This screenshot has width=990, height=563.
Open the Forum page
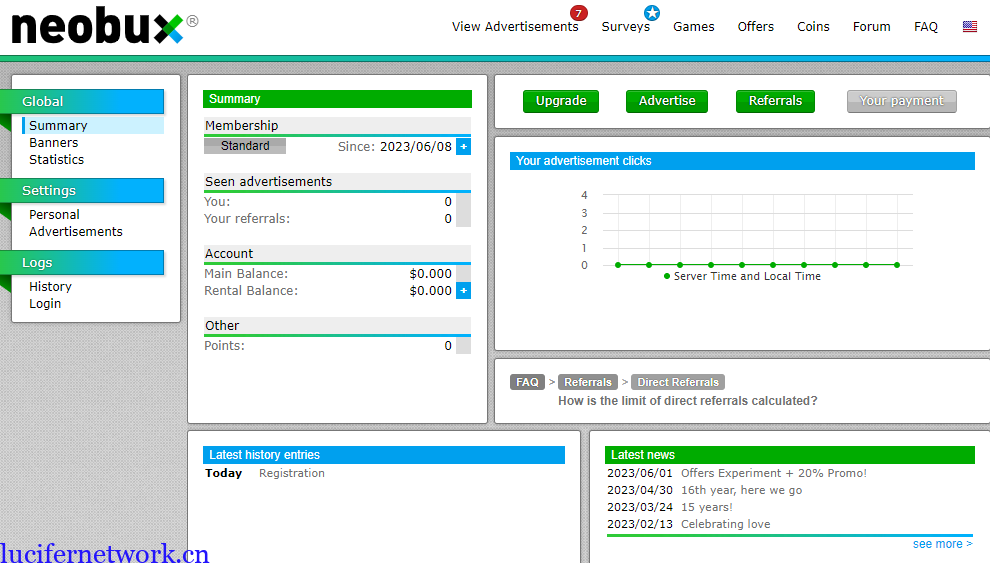(x=871, y=27)
